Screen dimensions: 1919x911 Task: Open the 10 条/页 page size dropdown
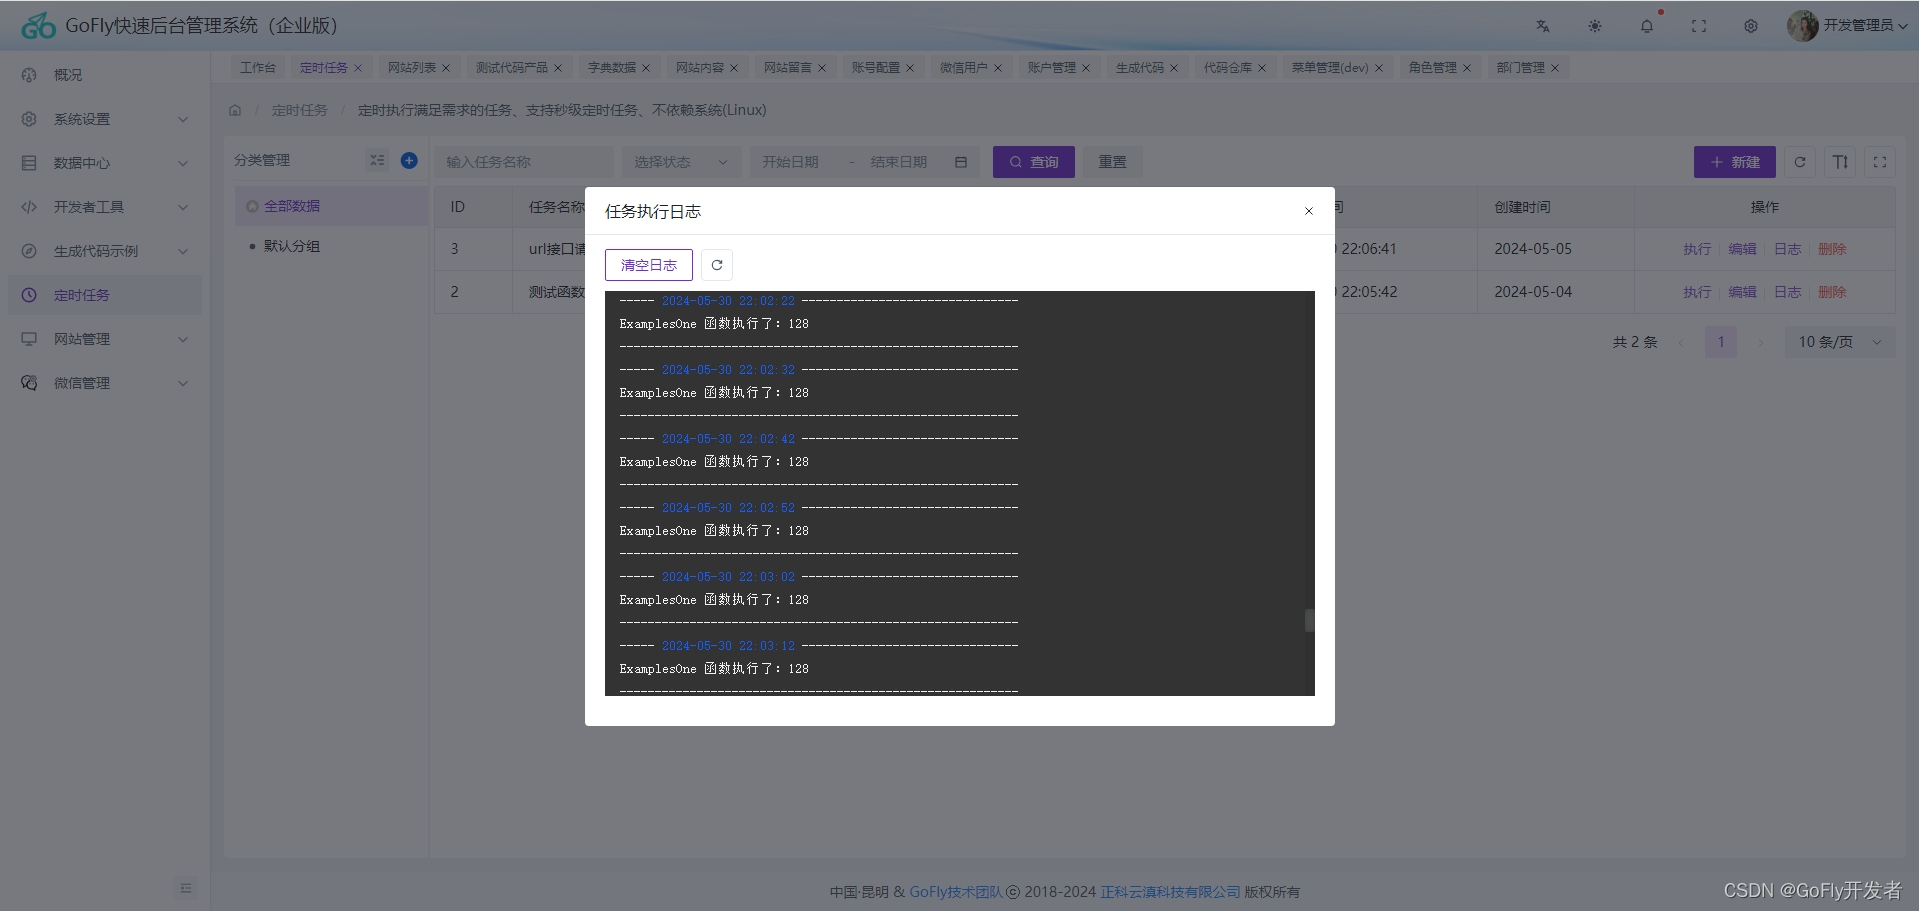(x=1840, y=342)
